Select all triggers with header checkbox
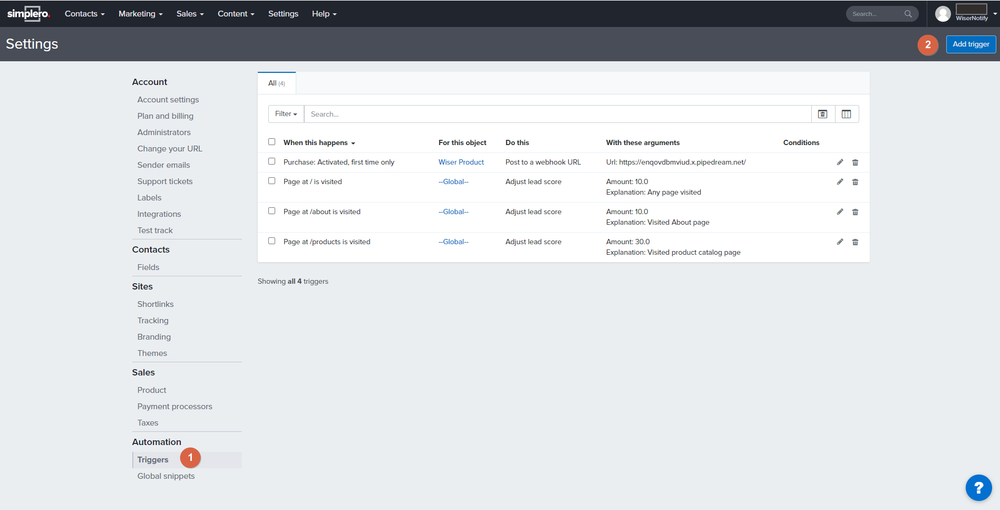 coord(272,142)
